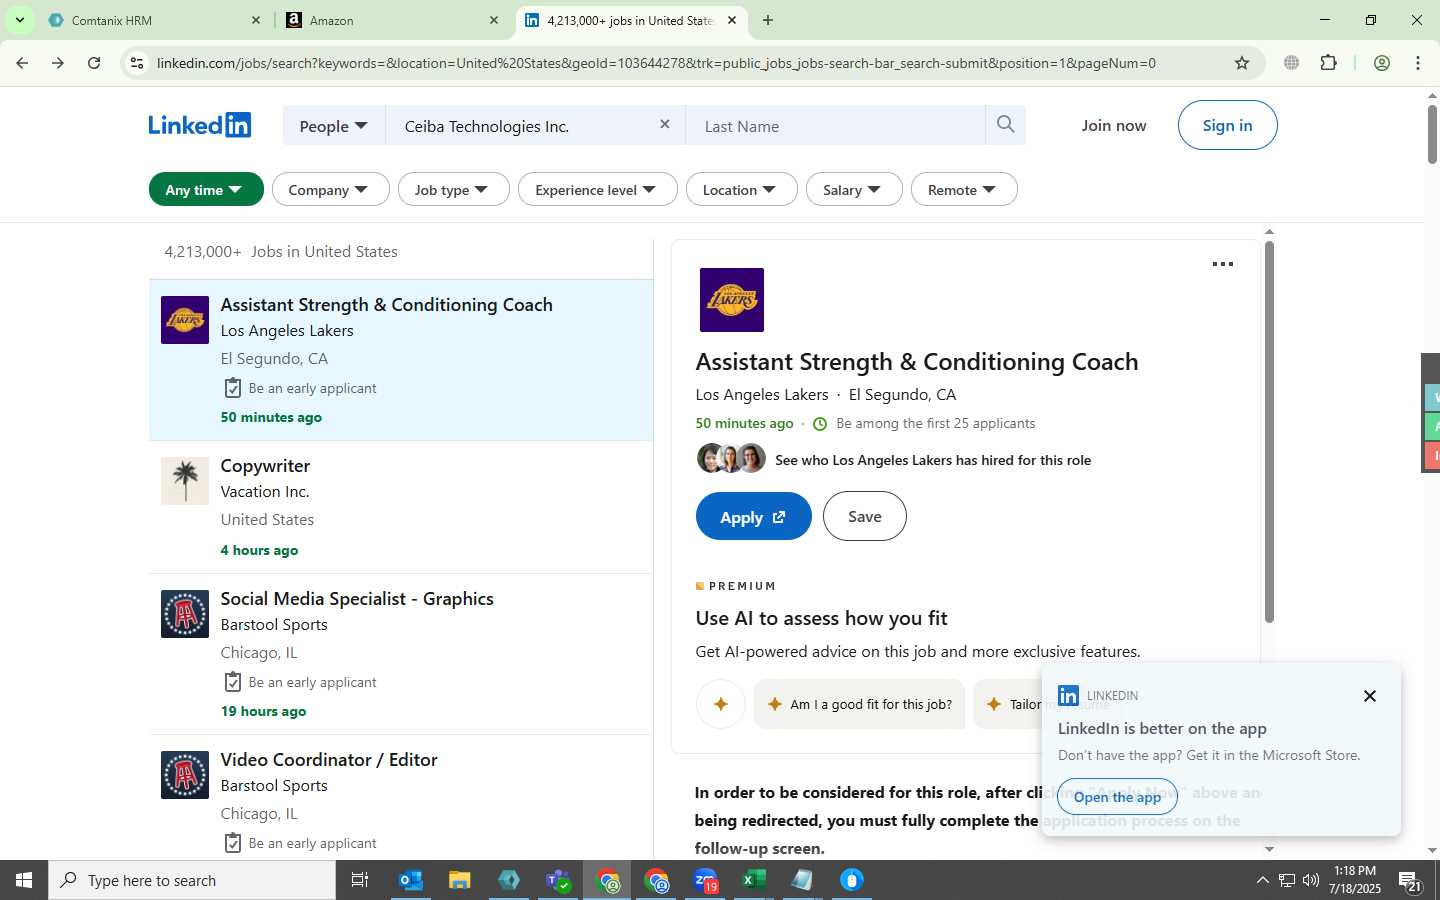Click the Sign in button
The height and width of the screenshot is (900, 1440).
(1227, 125)
